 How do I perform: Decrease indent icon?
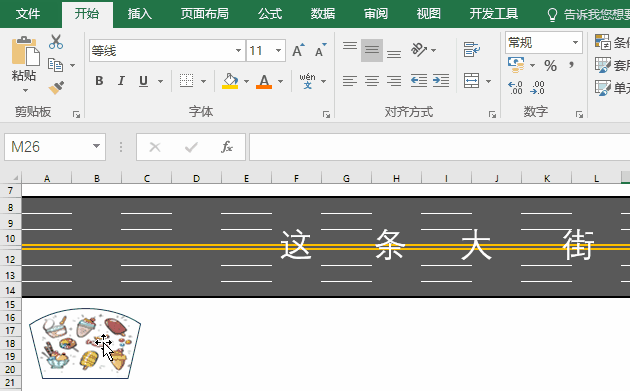pos(419,81)
